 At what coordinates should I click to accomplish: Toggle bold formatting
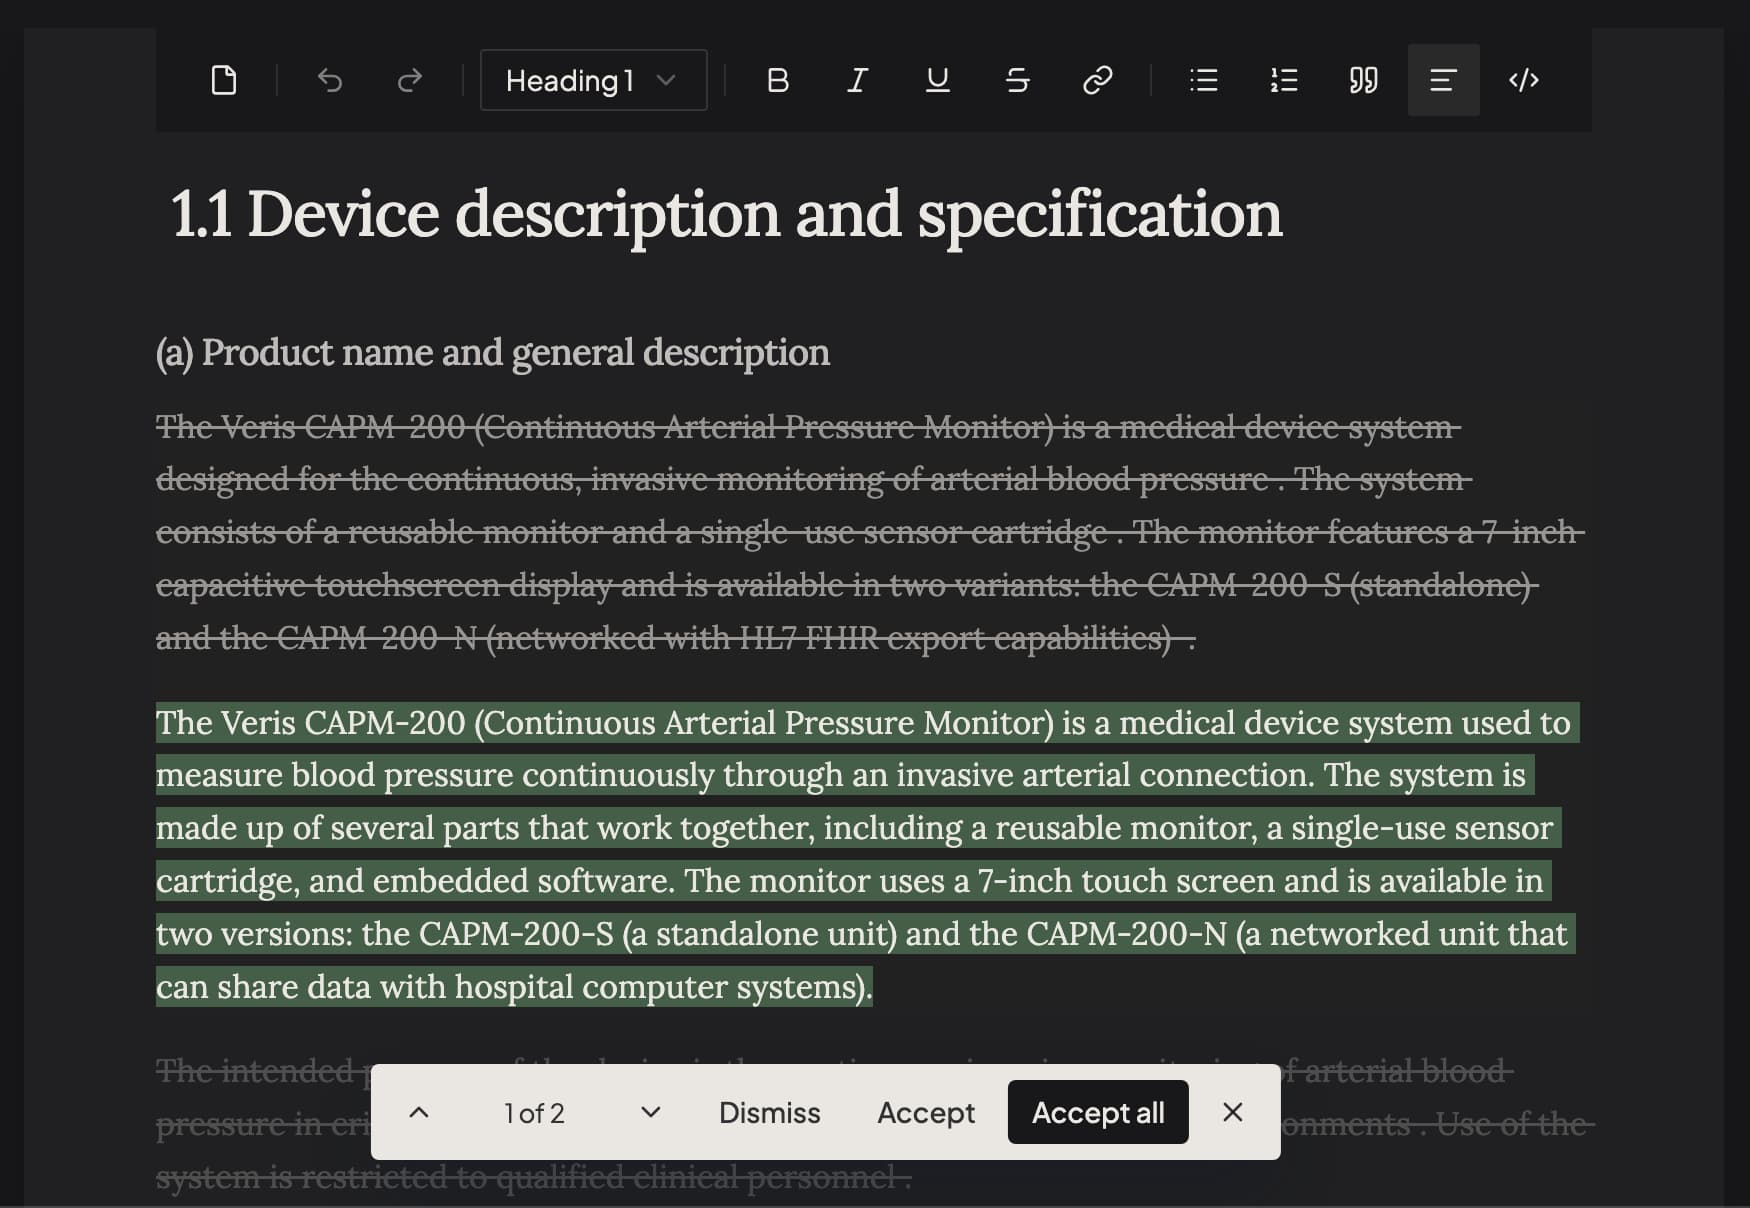coord(777,80)
